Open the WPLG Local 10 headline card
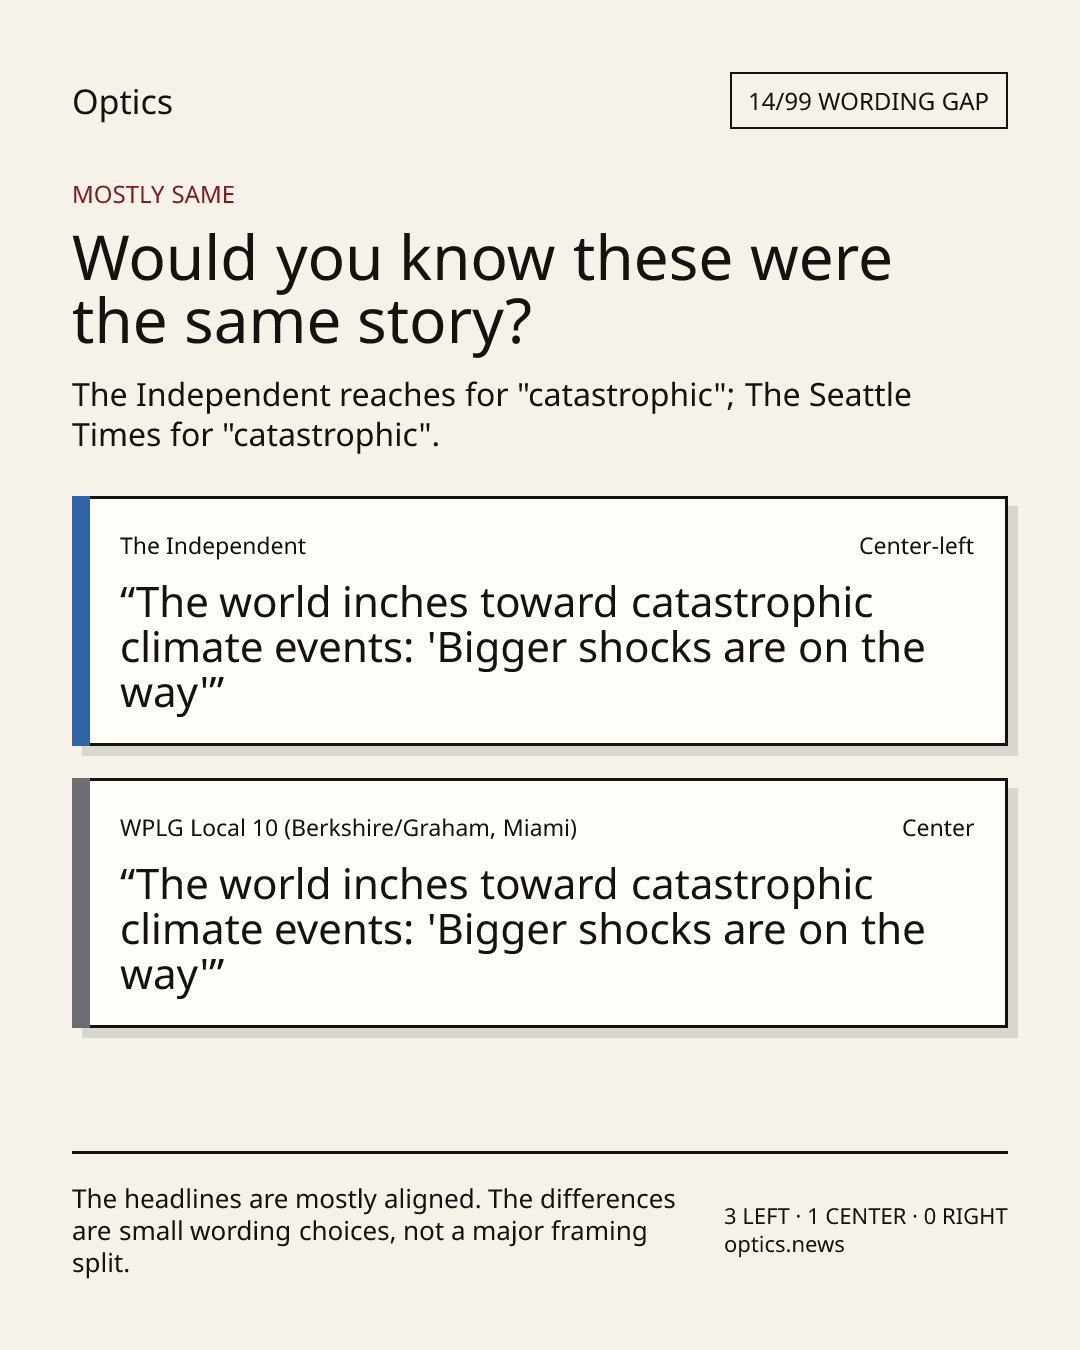Screen dimensions: 1080x1350 point(539,903)
